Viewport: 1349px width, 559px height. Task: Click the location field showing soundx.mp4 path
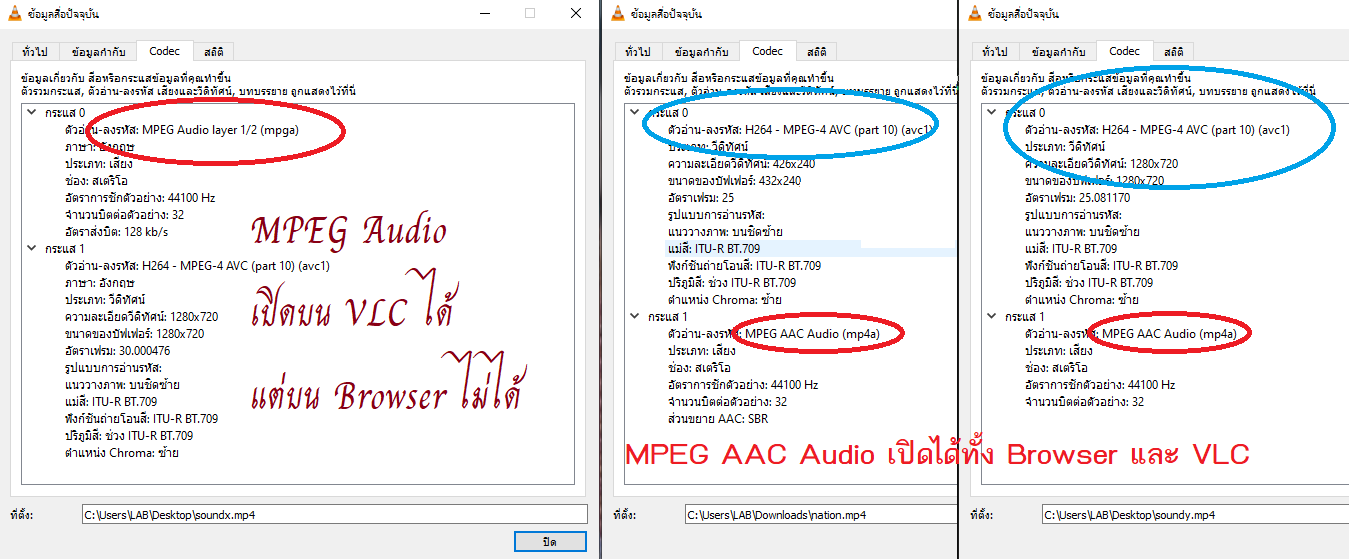tap(334, 515)
